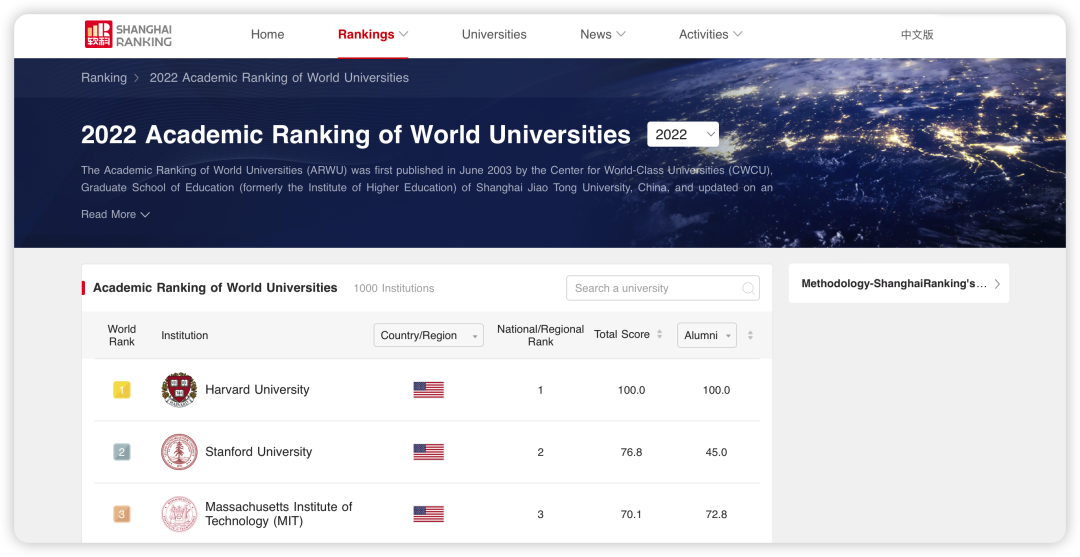Open the Universities menu item
The width and height of the screenshot is (1080, 557).
point(494,35)
